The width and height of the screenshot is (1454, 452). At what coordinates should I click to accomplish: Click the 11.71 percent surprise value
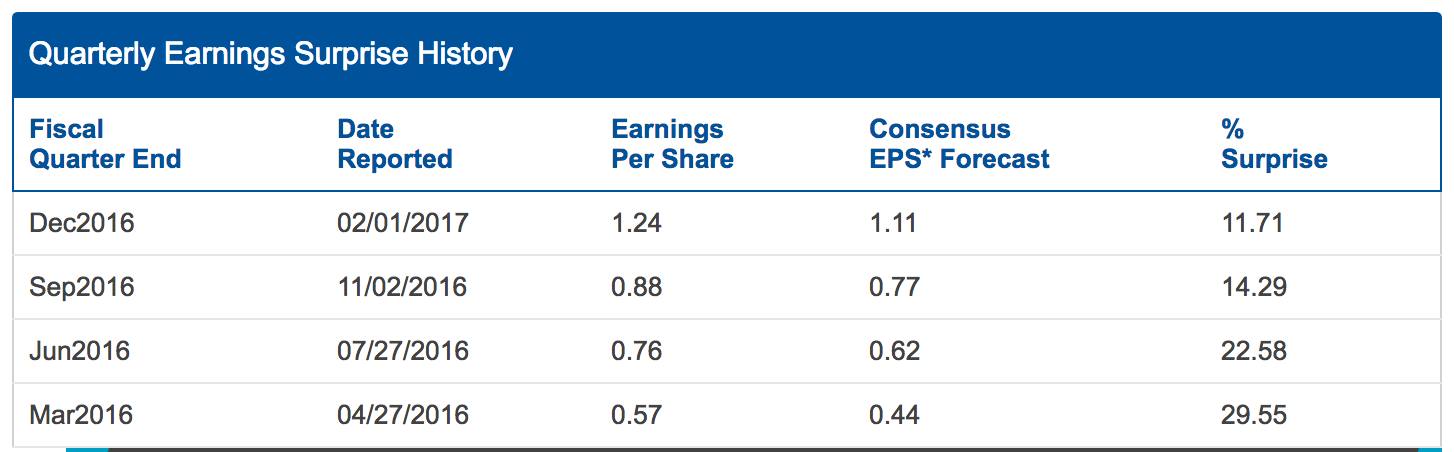(1252, 223)
